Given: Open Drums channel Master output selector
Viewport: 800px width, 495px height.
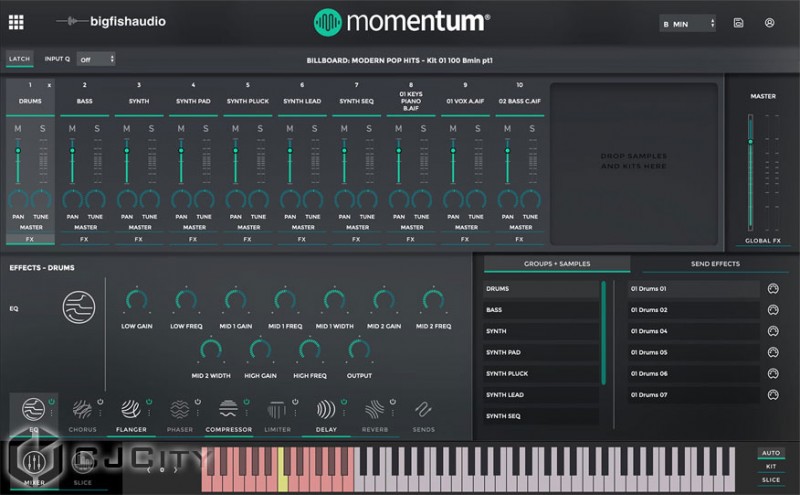Looking at the screenshot, I should (x=31, y=228).
